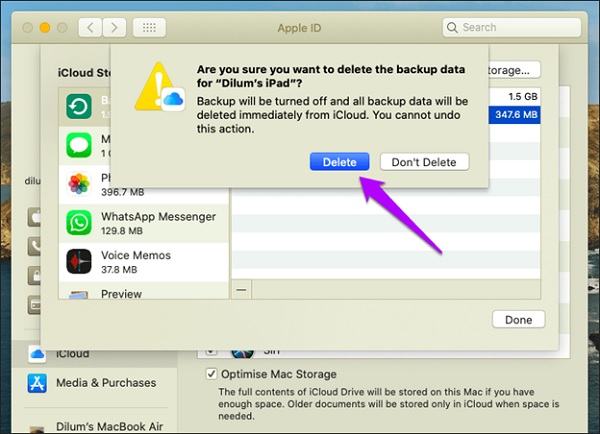Click the show-all grid button in toolbar
Image resolution: width=600 pixels, height=434 pixels.
(148, 28)
